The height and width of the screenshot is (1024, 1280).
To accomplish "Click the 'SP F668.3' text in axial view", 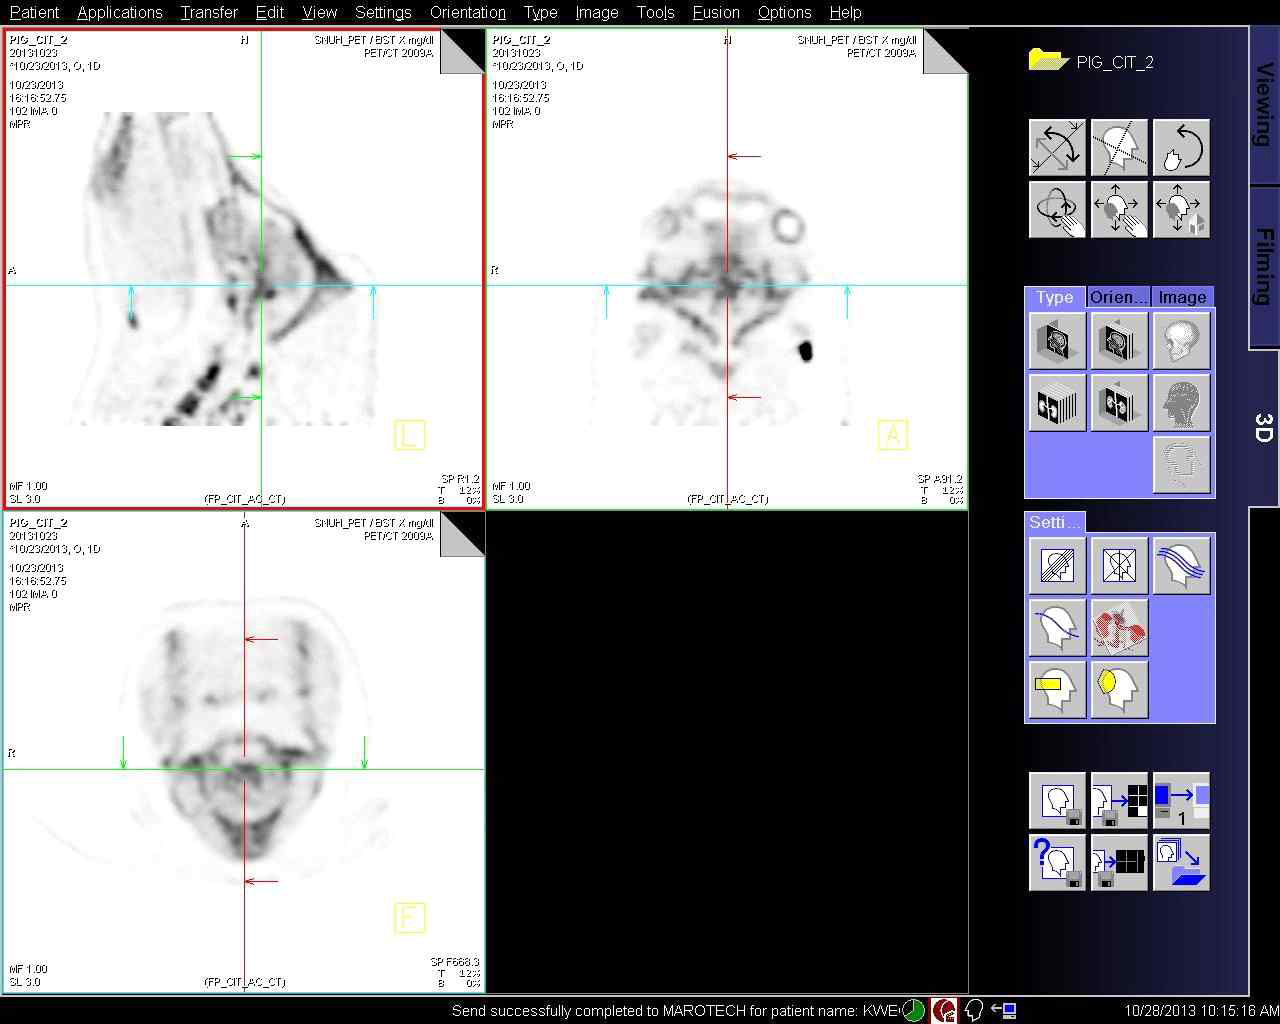I will [x=455, y=962].
